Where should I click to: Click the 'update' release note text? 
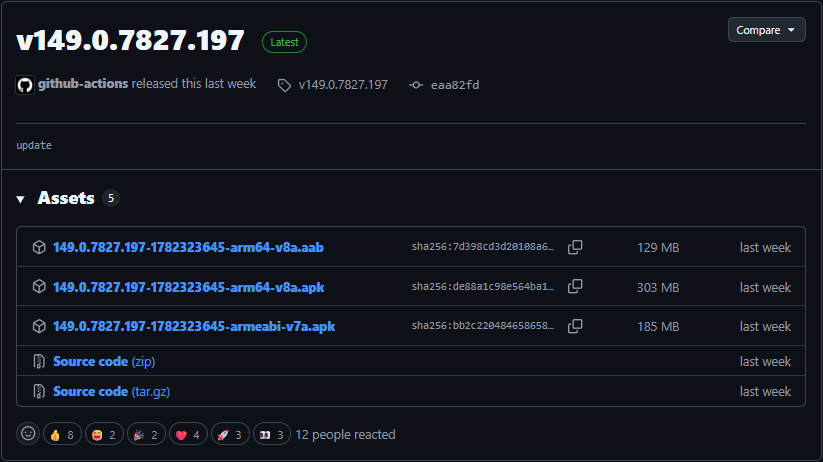pyautogui.click(x=34, y=145)
